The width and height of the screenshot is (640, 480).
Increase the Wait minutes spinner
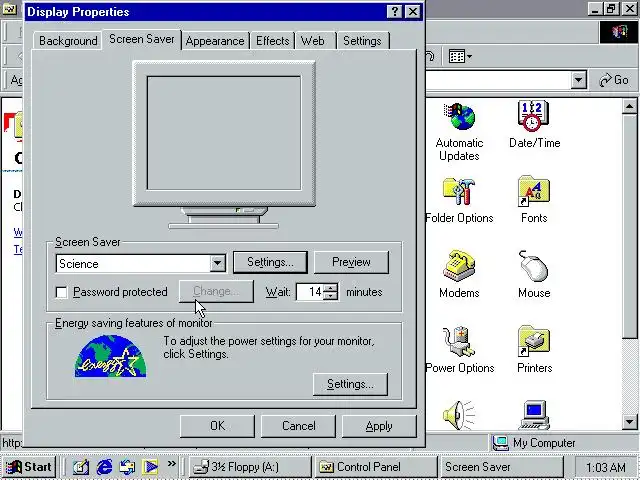pos(331,287)
